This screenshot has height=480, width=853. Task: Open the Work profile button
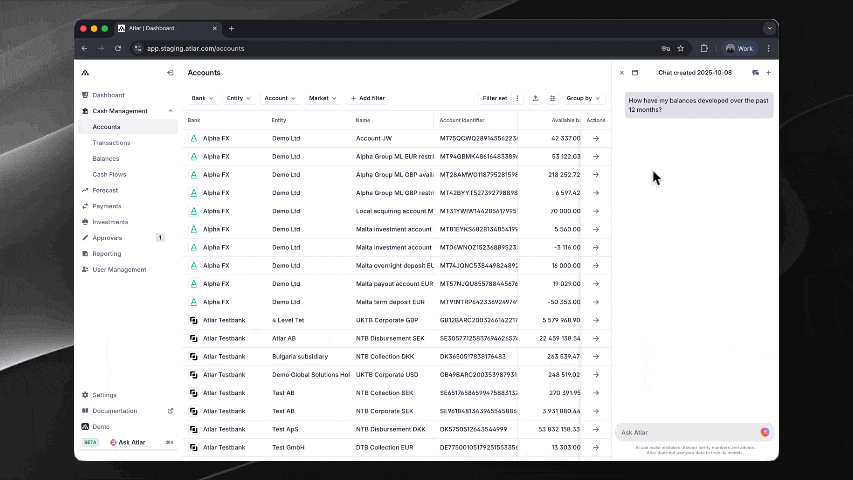pos(739,48)
